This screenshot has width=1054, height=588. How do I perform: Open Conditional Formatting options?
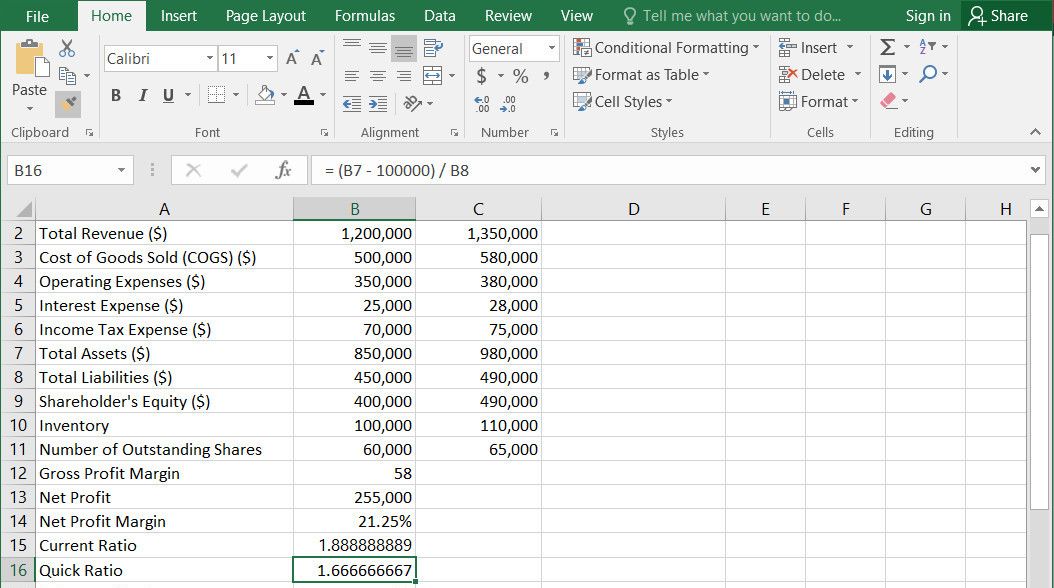[666, 47]
